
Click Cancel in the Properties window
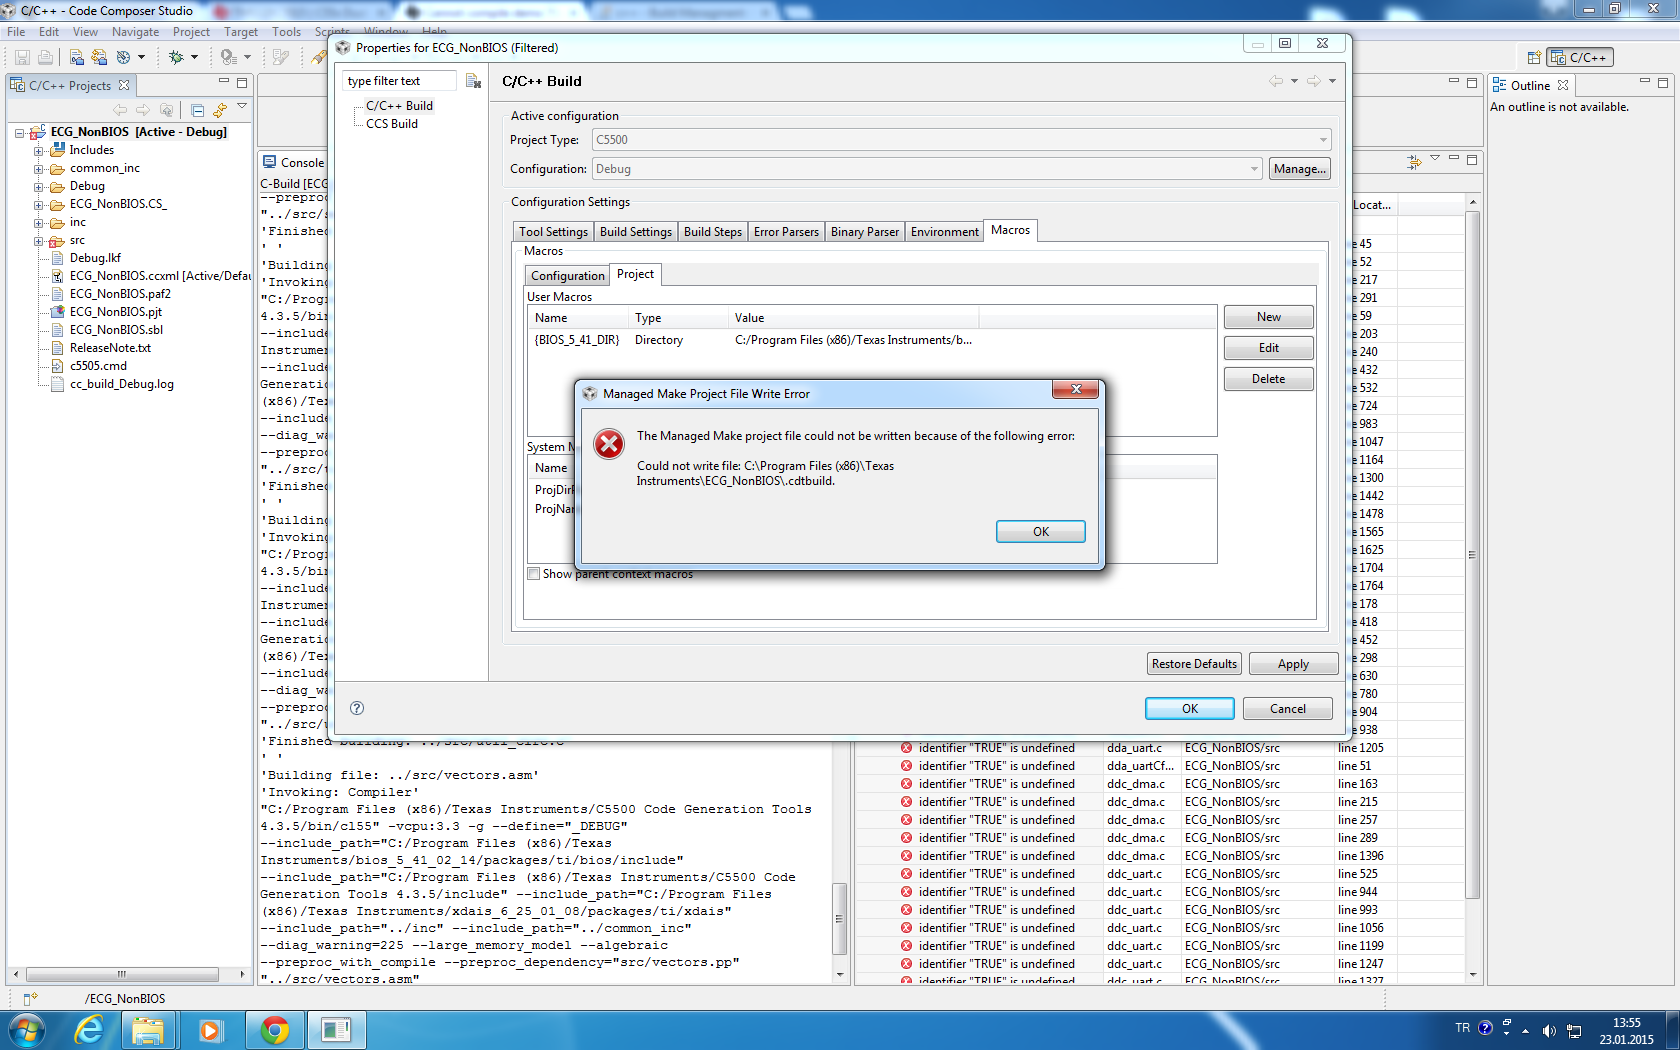(x=1287, y=709)
